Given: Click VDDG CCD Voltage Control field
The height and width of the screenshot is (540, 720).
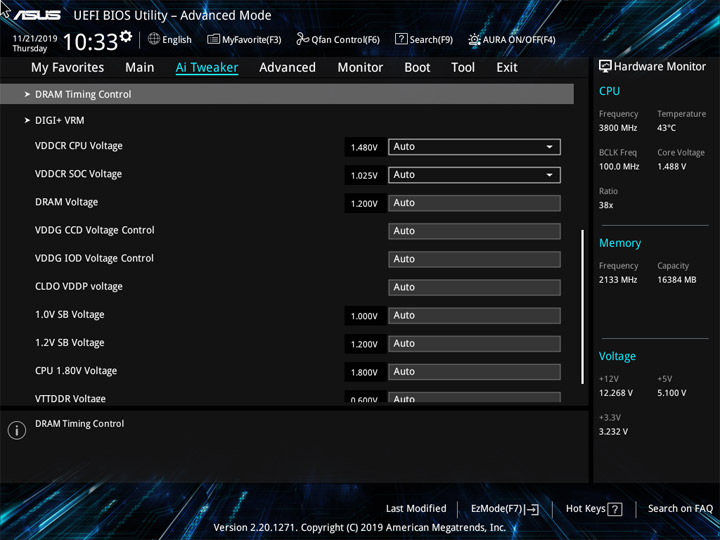Looking at the screenshot, I should coord(474,231).
